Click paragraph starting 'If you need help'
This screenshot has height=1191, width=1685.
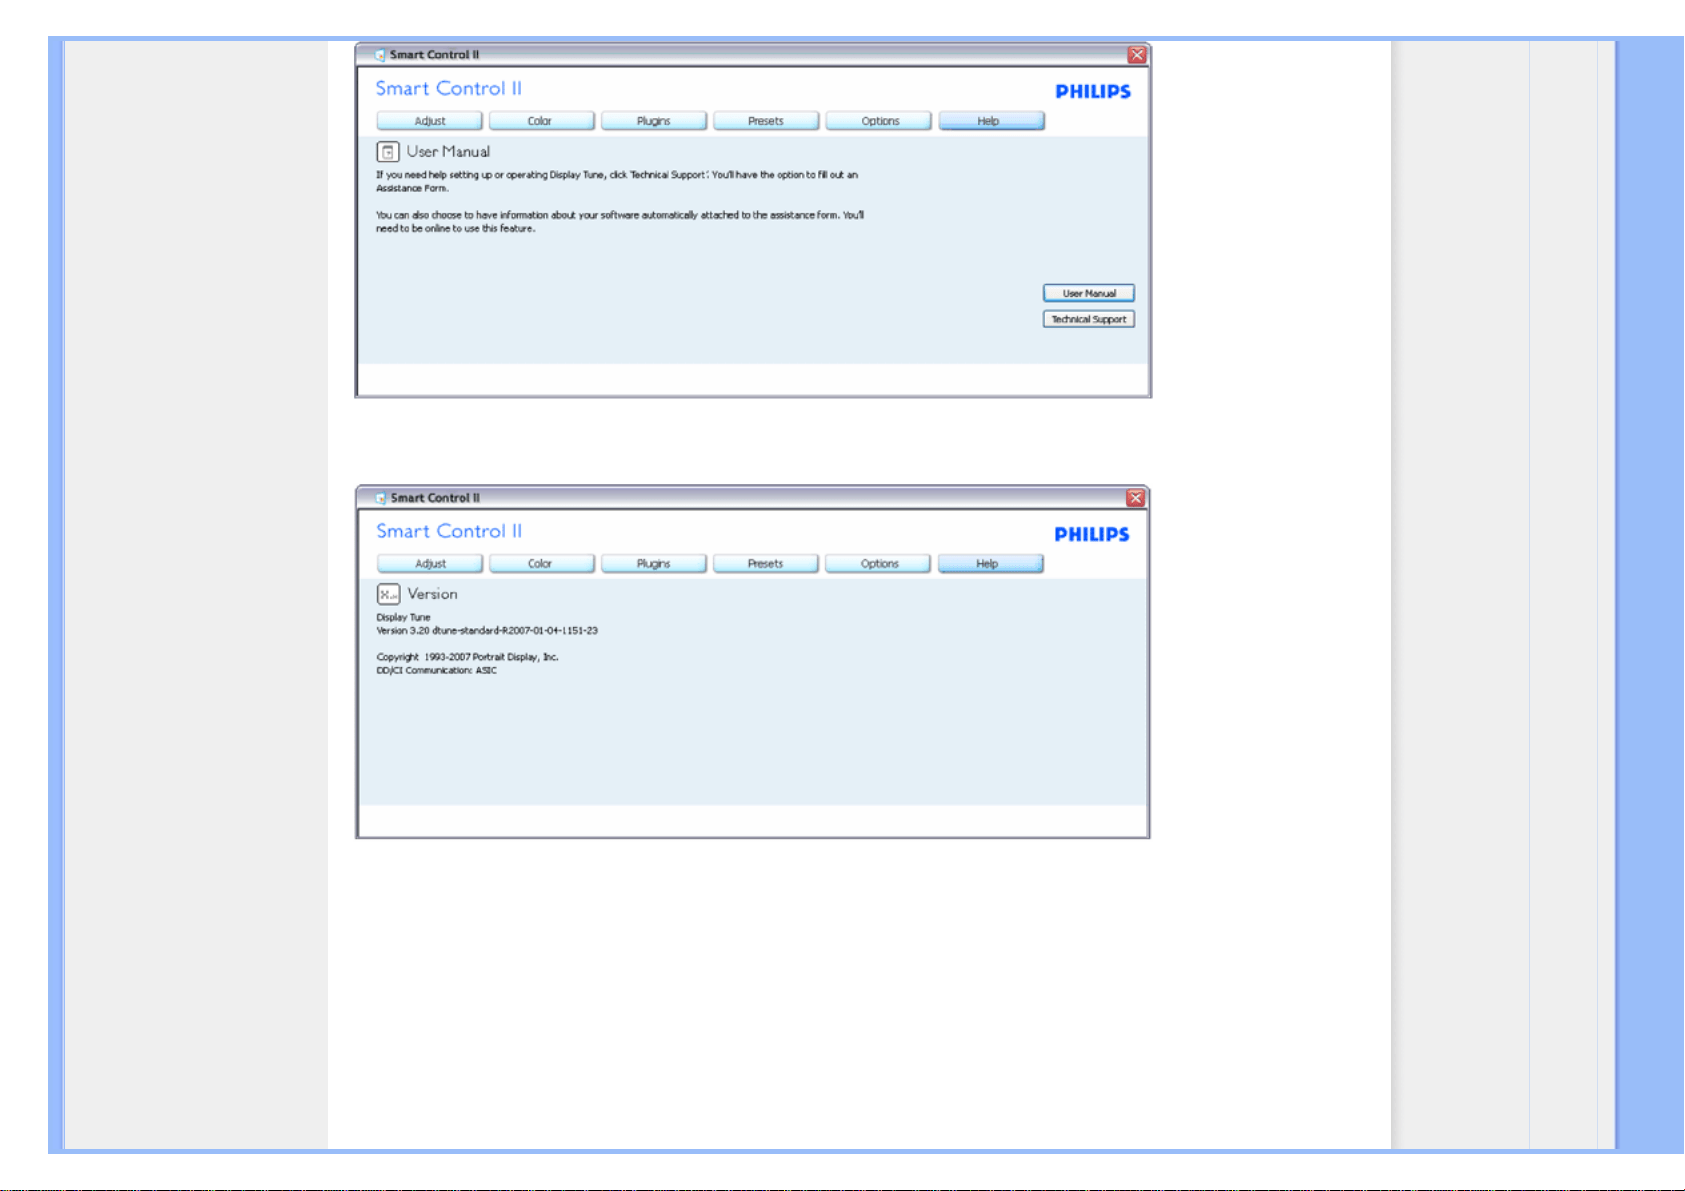[x=617, y=181]
